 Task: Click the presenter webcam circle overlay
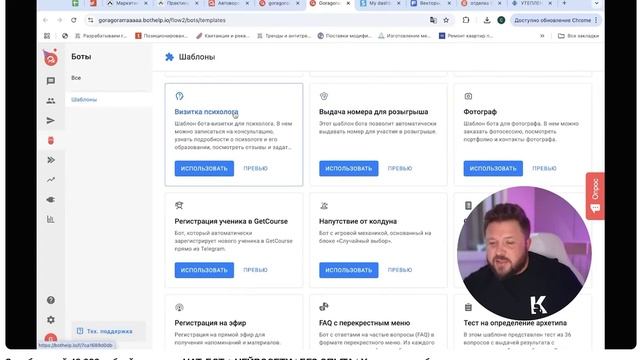tap(524, 253)
